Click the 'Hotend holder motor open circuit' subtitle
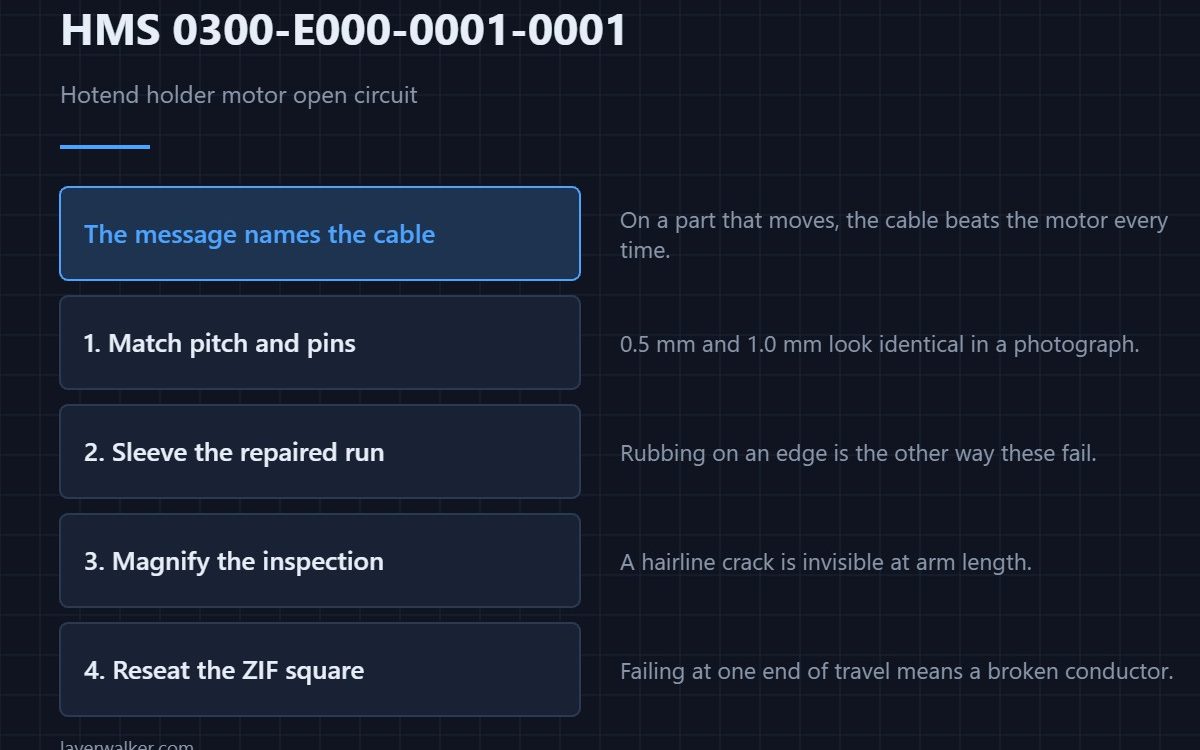The image size is (1200, 750). pyautogui.click(x=239, y=96)
